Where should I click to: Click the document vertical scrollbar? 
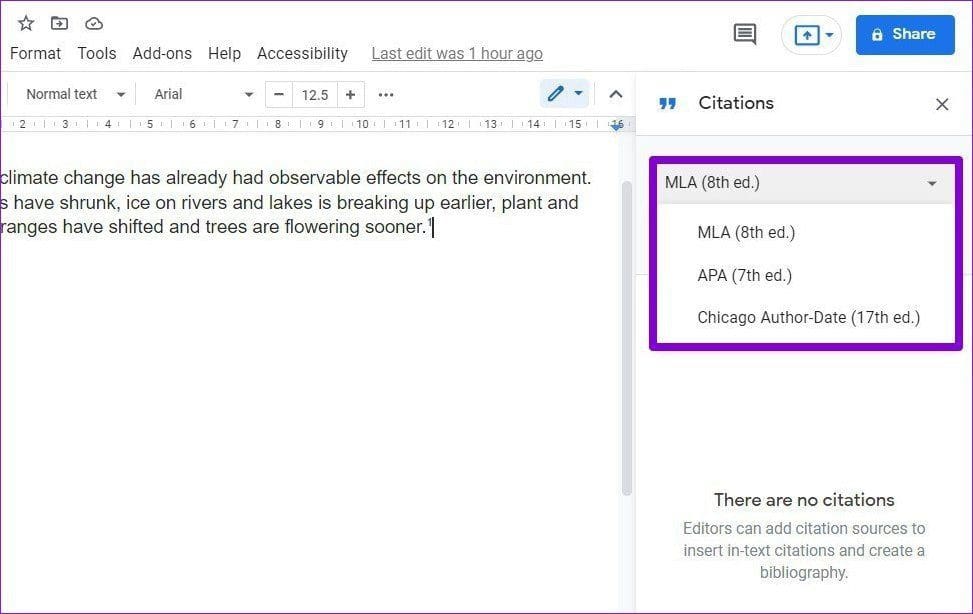click(627, 338)
